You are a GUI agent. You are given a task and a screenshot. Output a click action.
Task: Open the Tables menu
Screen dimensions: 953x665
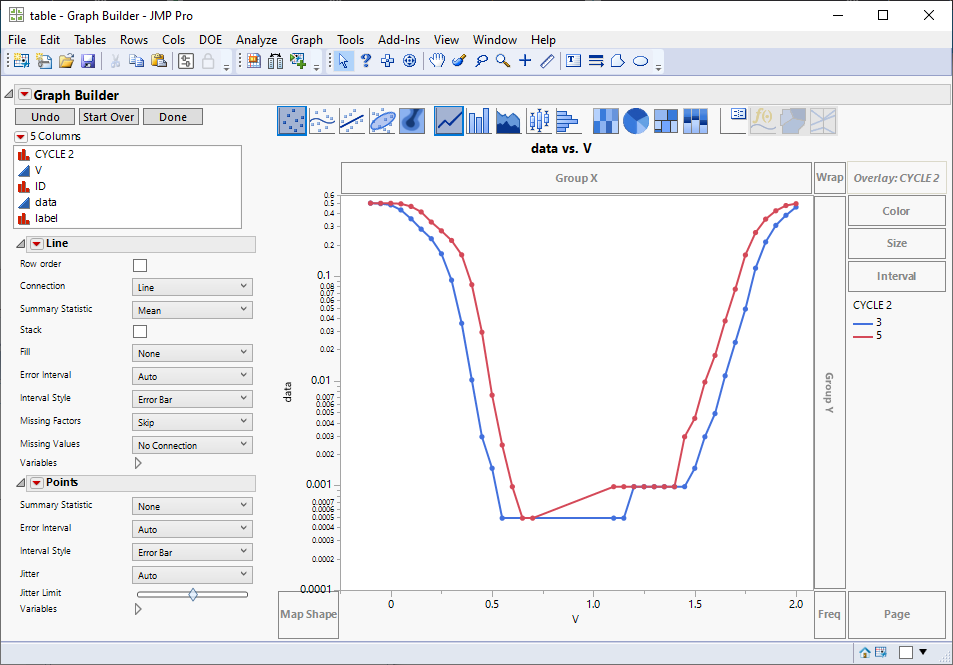[x=90, y=40]
